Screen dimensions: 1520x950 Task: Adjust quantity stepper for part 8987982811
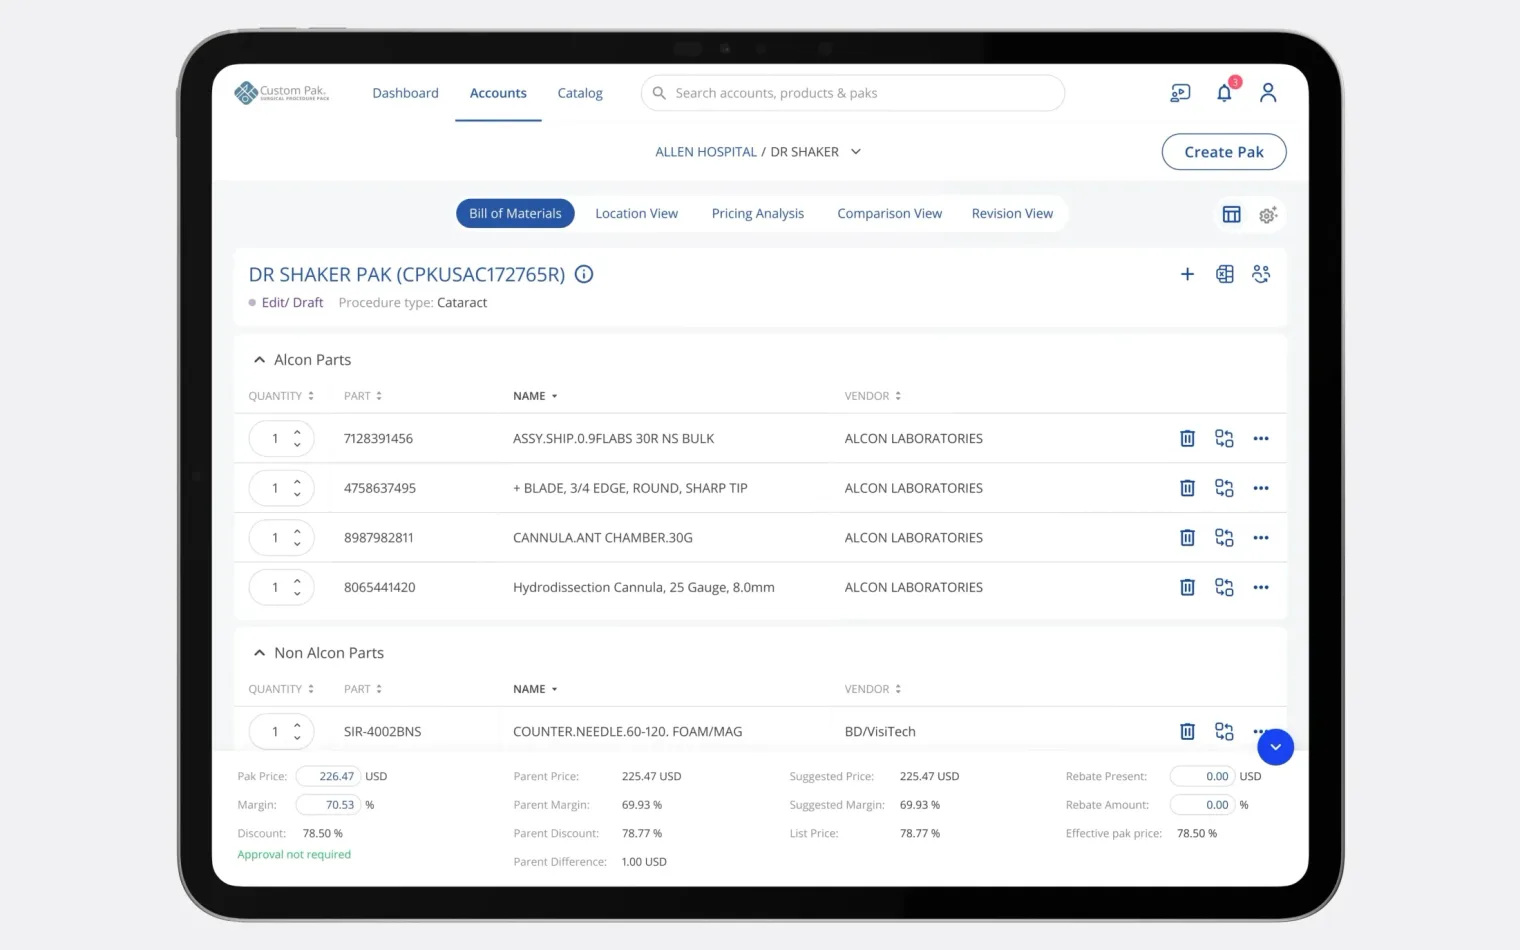[297, 538]
